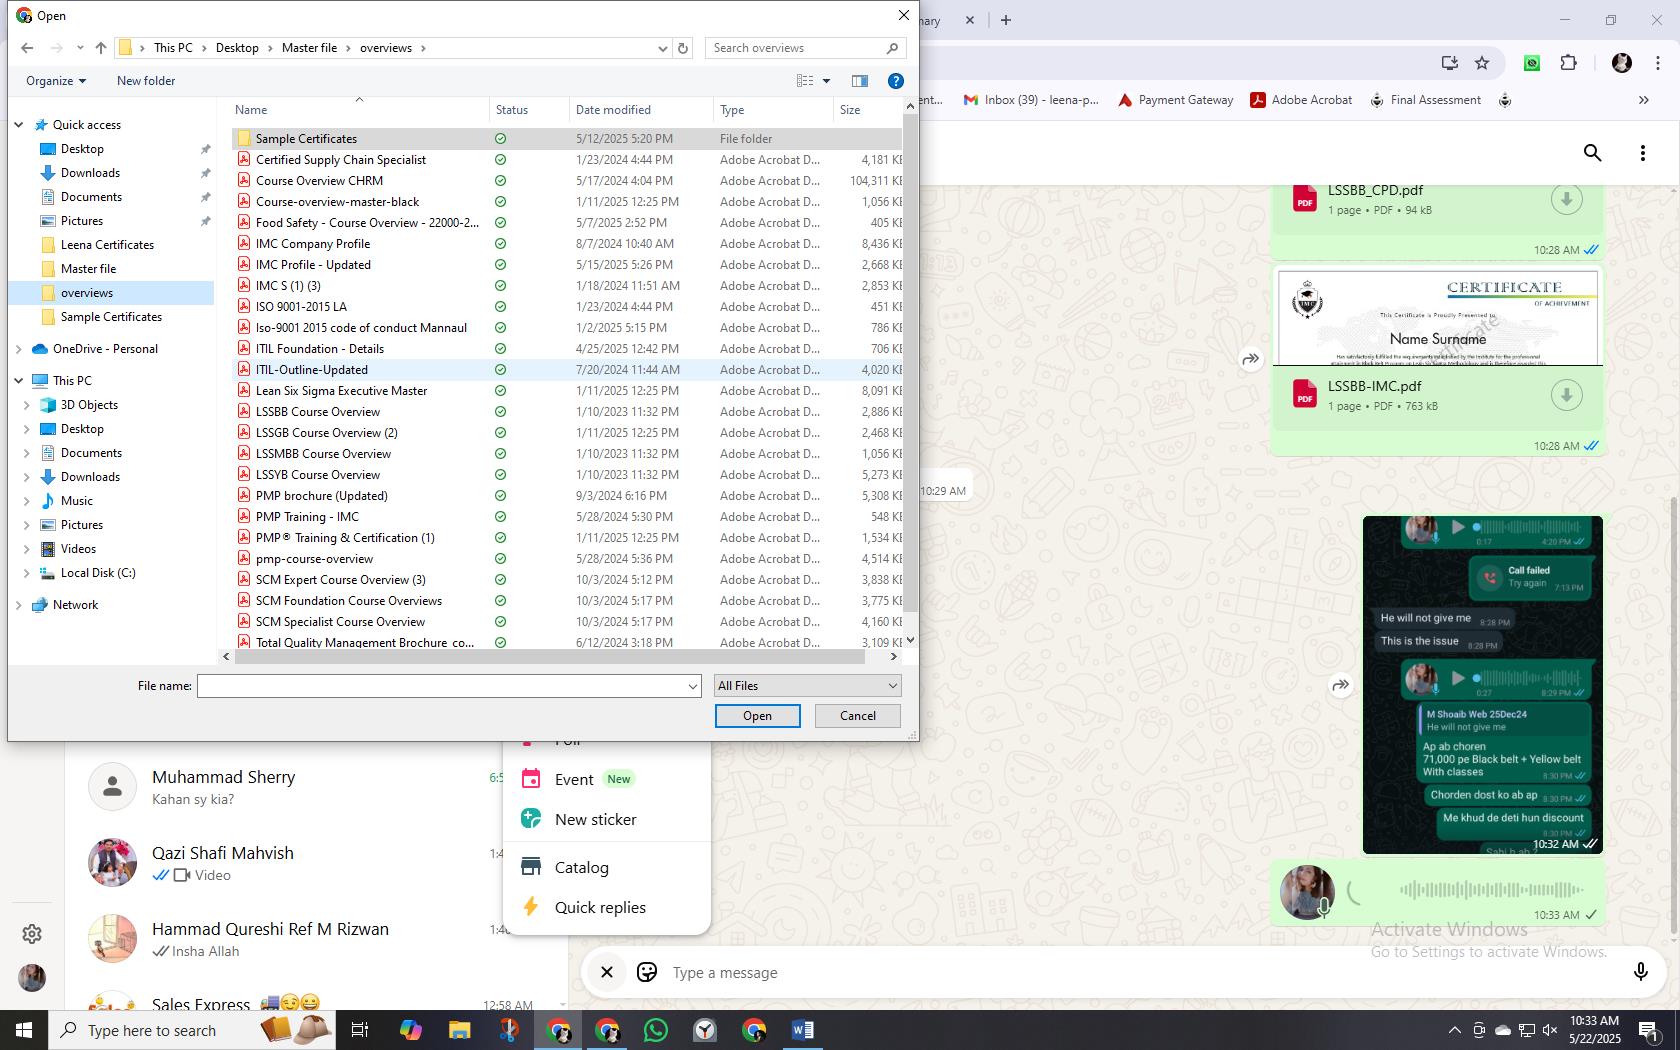
Task: Choose Quick replies in attachment menu
Action: [x=607, y=907]
